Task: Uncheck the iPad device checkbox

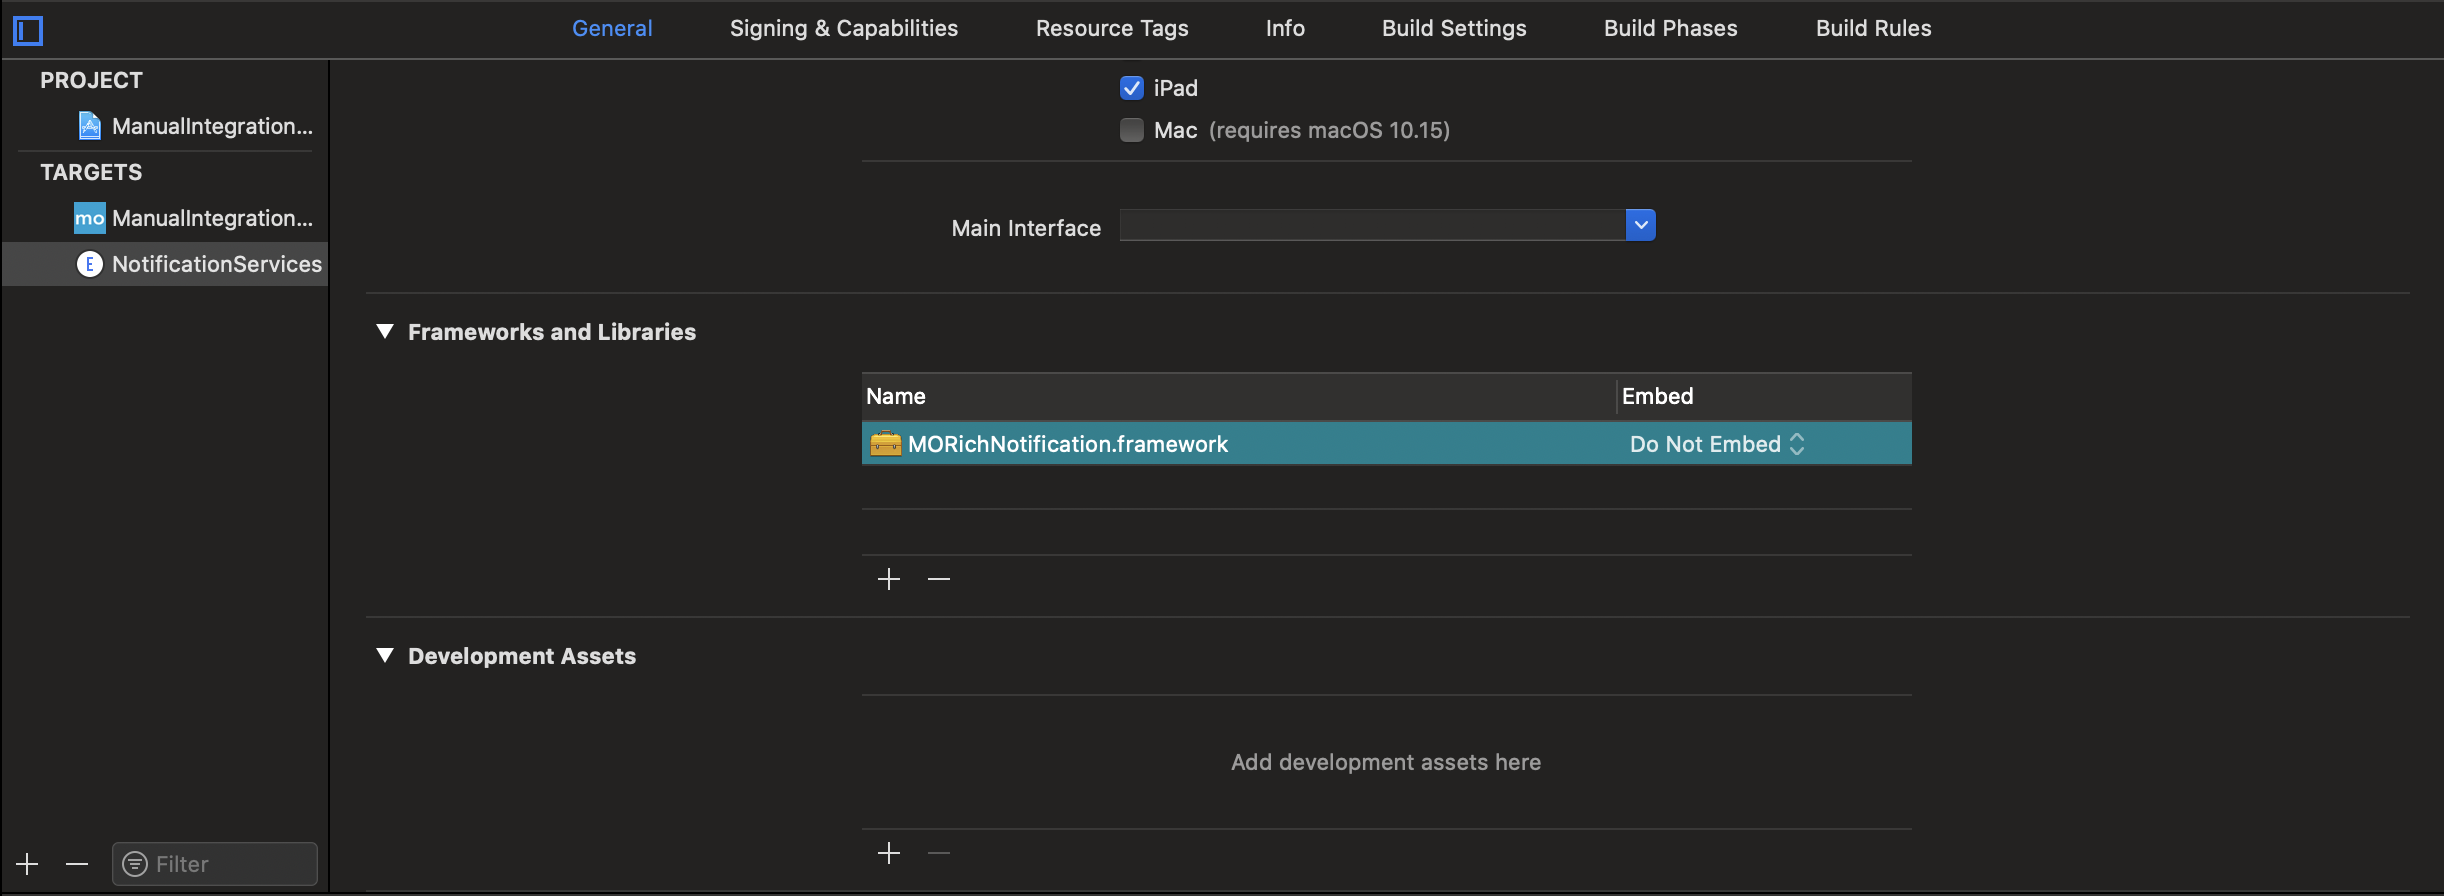Action: [x=1132, y=88]
